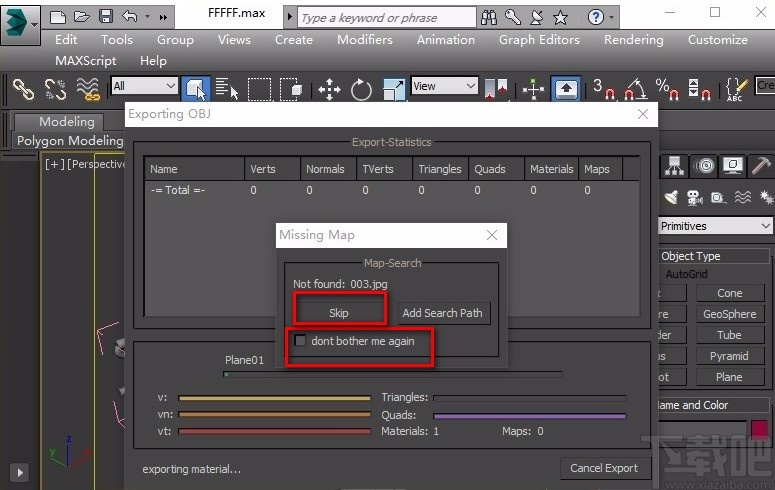Click Add Search Path button
Image resolution: width=775 pixels, height=490 pixels.
(443, 313)
